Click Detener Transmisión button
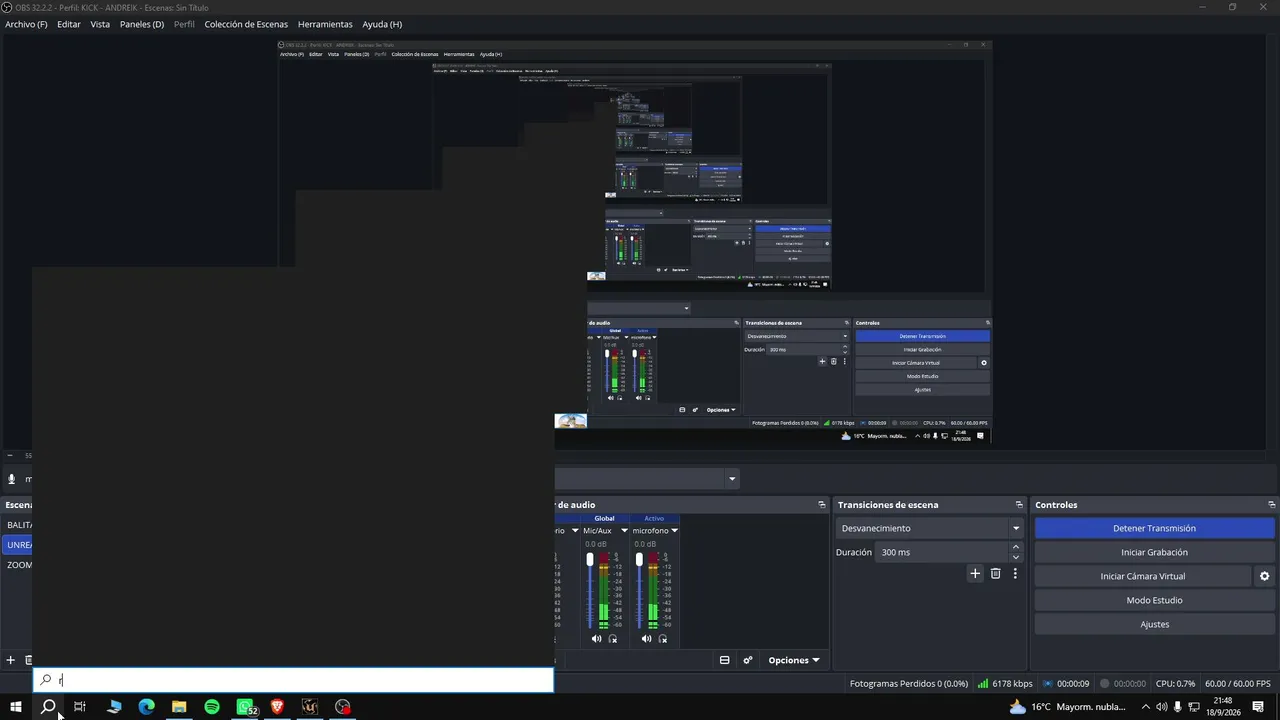This screenshot has height=720, width=1280. (1154, 528)
